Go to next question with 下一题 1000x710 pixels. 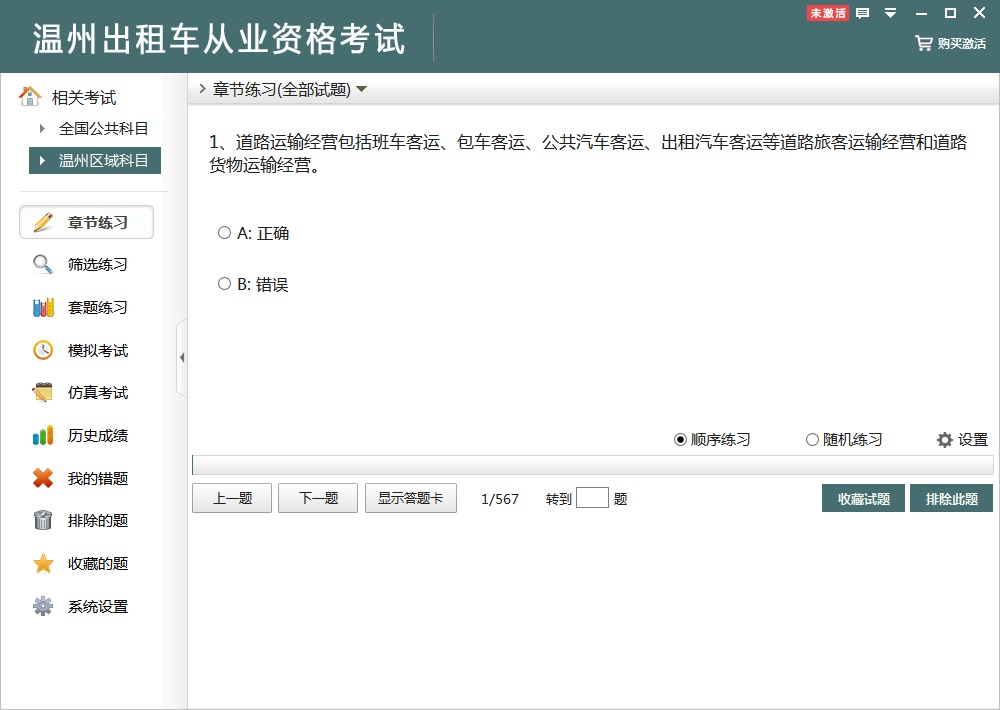318,498
